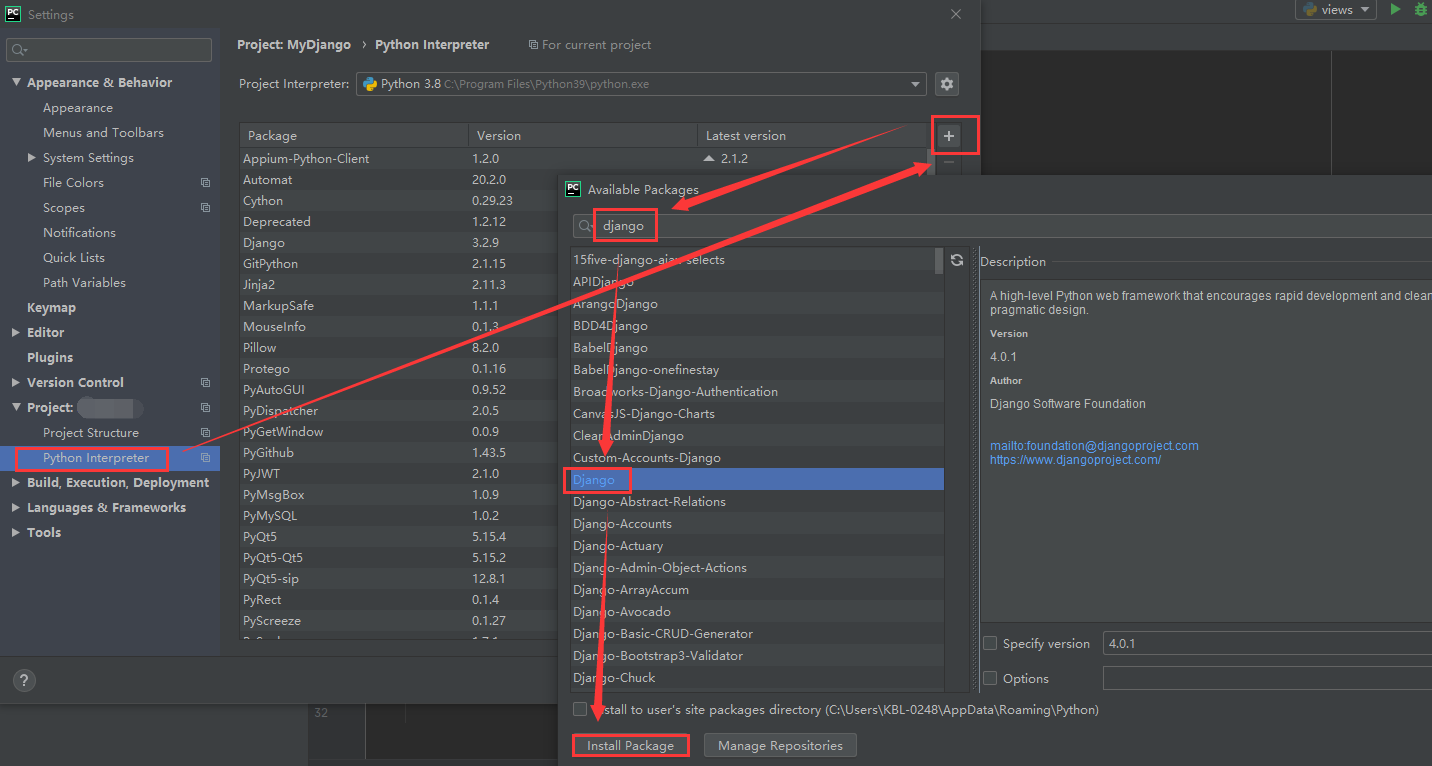Click the Settings search field

[x=109, y=50]
